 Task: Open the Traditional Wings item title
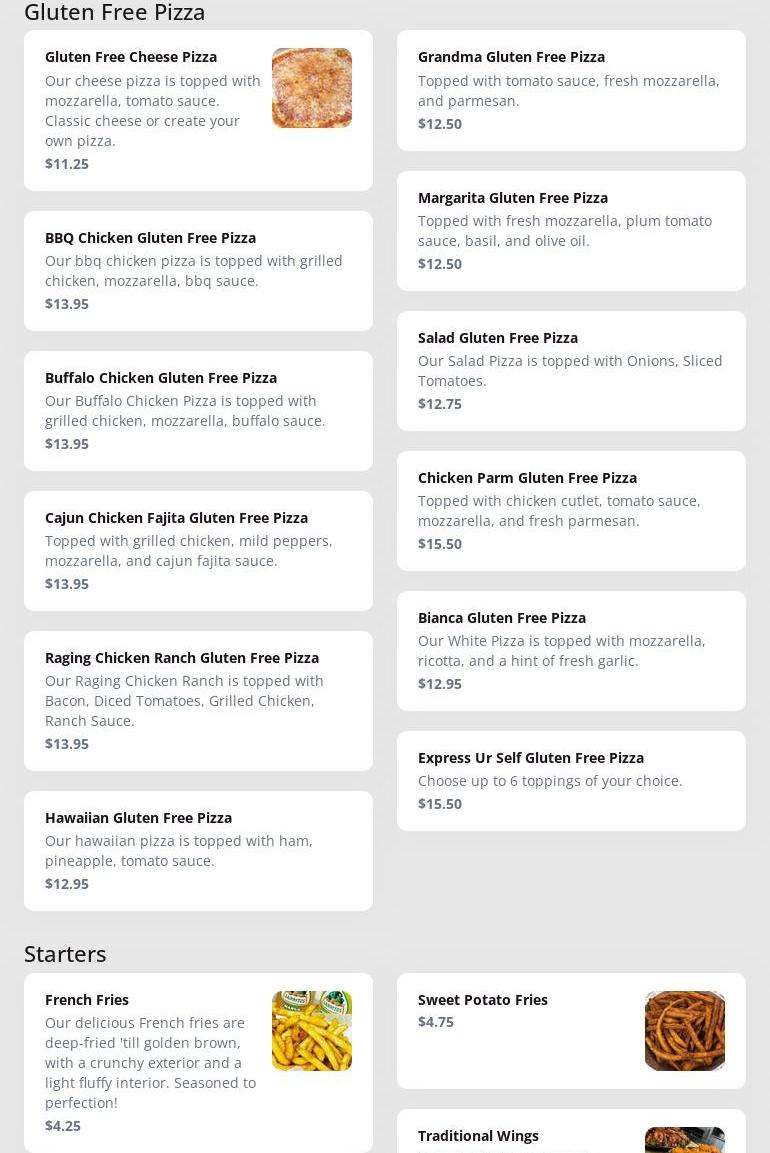(478, 1135)
